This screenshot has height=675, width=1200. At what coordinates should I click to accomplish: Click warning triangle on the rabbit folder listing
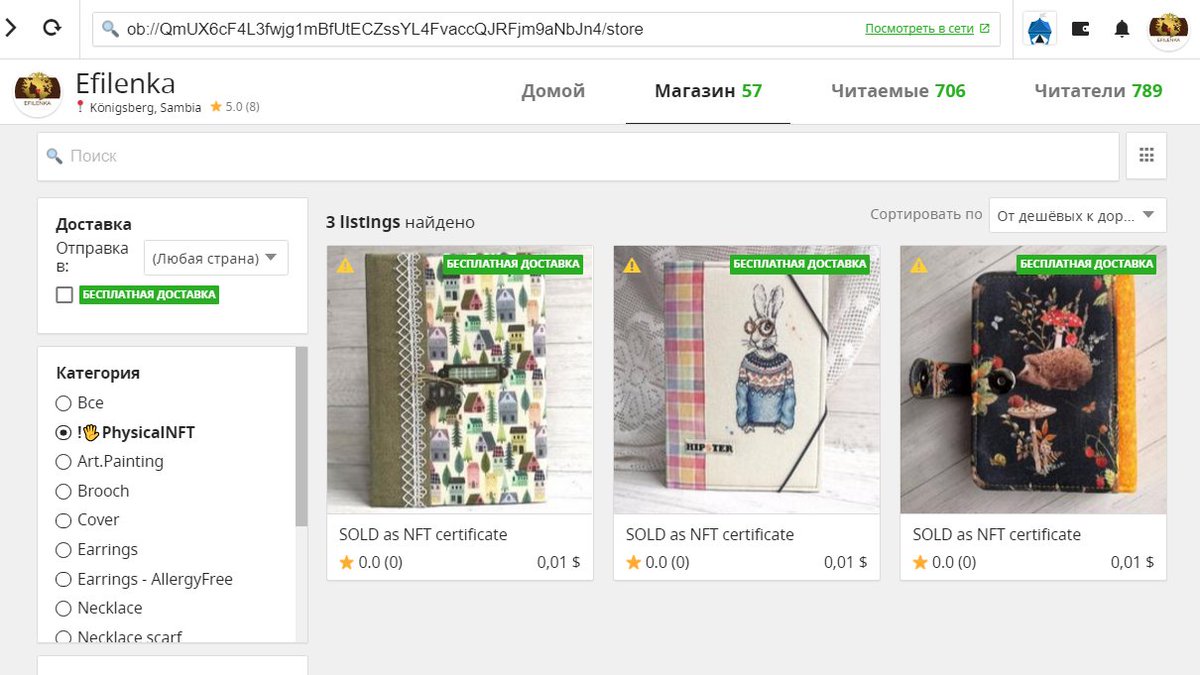pos(632,265)
